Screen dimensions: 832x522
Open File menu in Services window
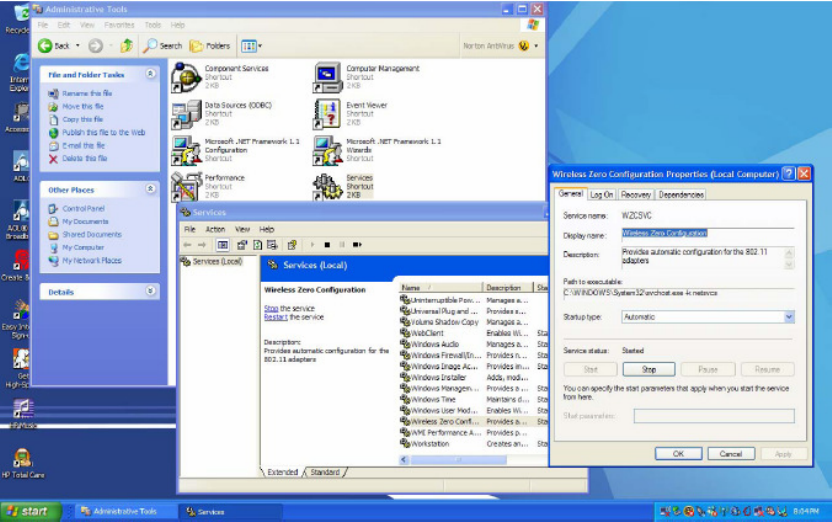[189, 229]
